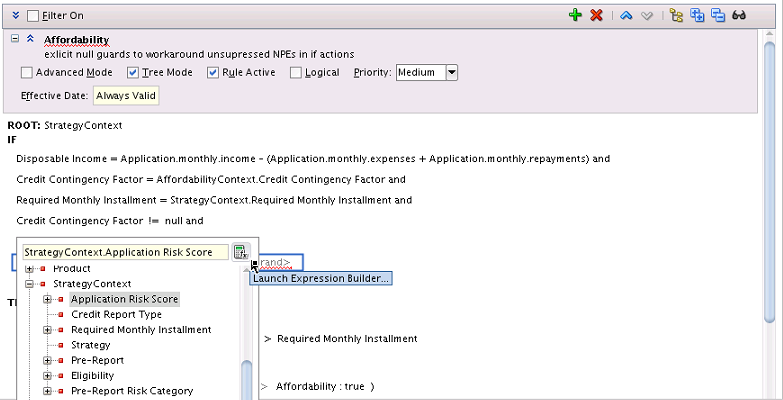Viewport: 783px width, 400px height.
Task: Click the blue move up arrow icon
Action: [x=626, y=16]
